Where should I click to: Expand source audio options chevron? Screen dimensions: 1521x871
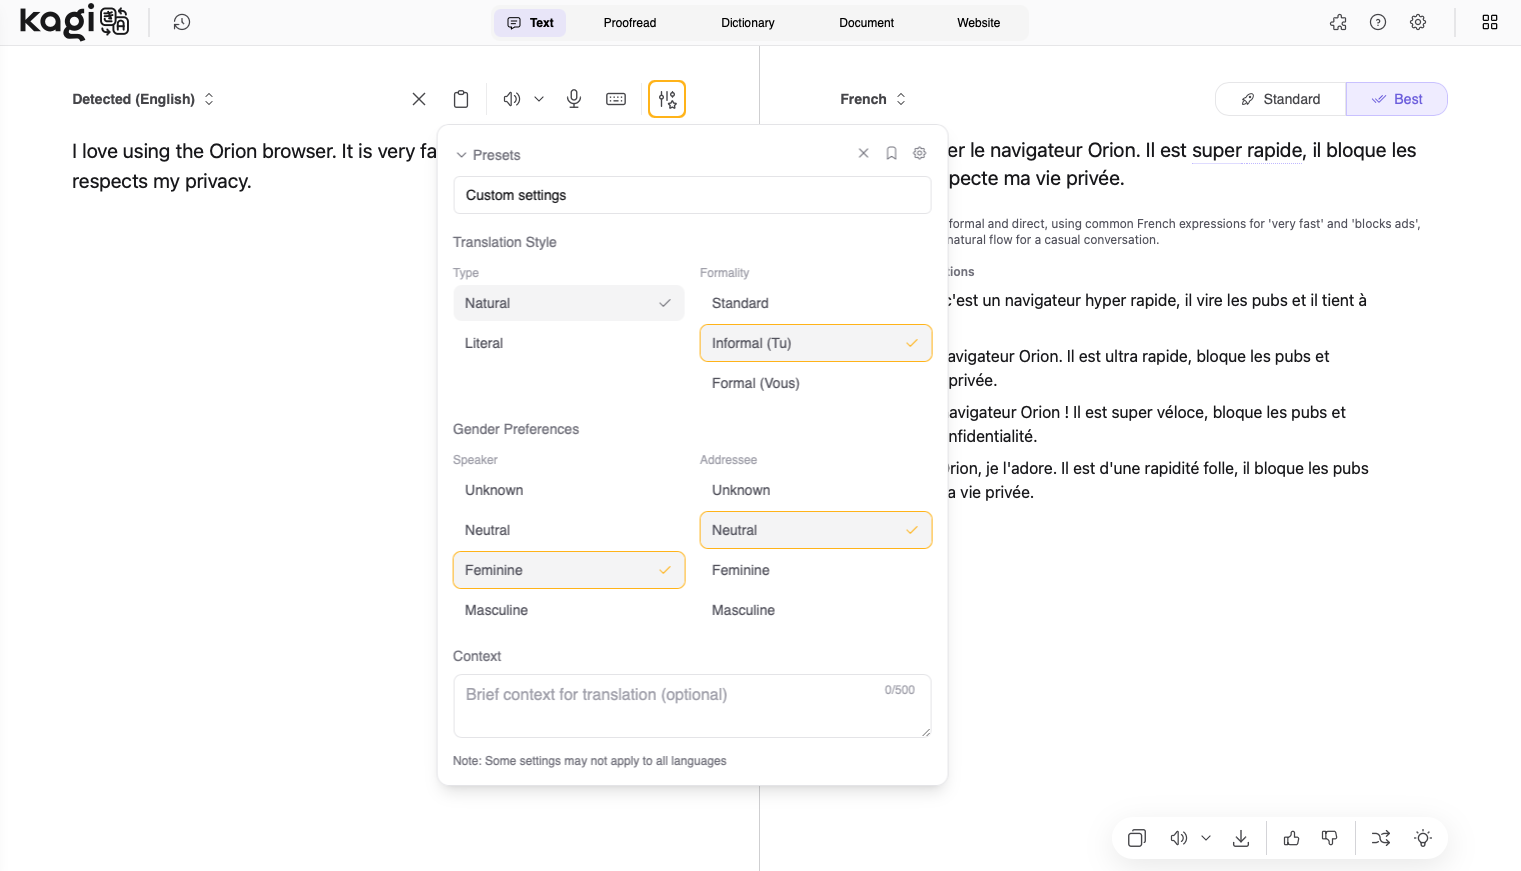pyautogui.click(x=539, y=99)
